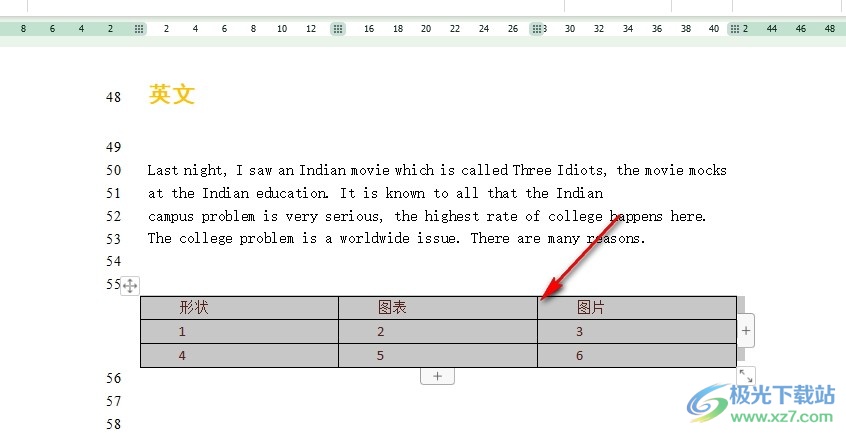Select the table cell with value 4
The height and width of the screenshot is (433, 846).
click(x=240, y=355)
